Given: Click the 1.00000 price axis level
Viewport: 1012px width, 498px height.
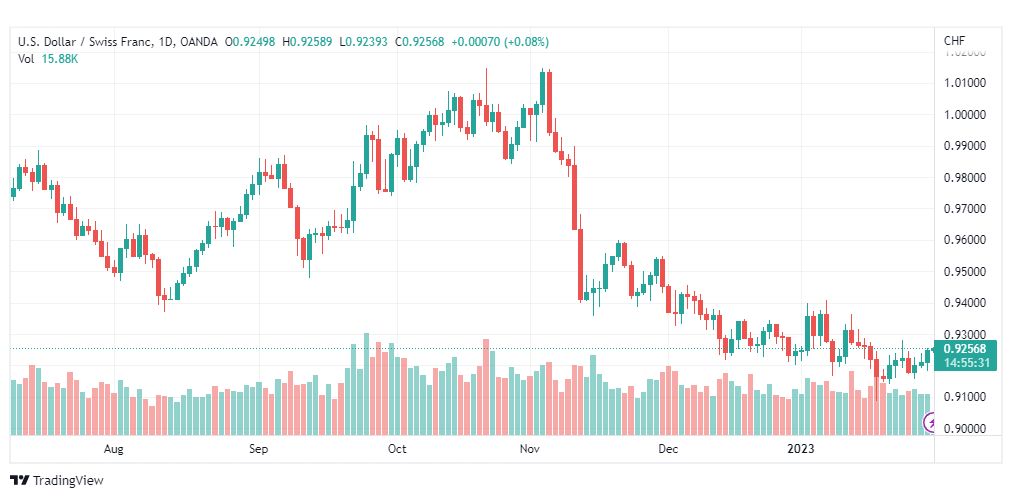Looking at the screenshot, I should pos(964,114).
